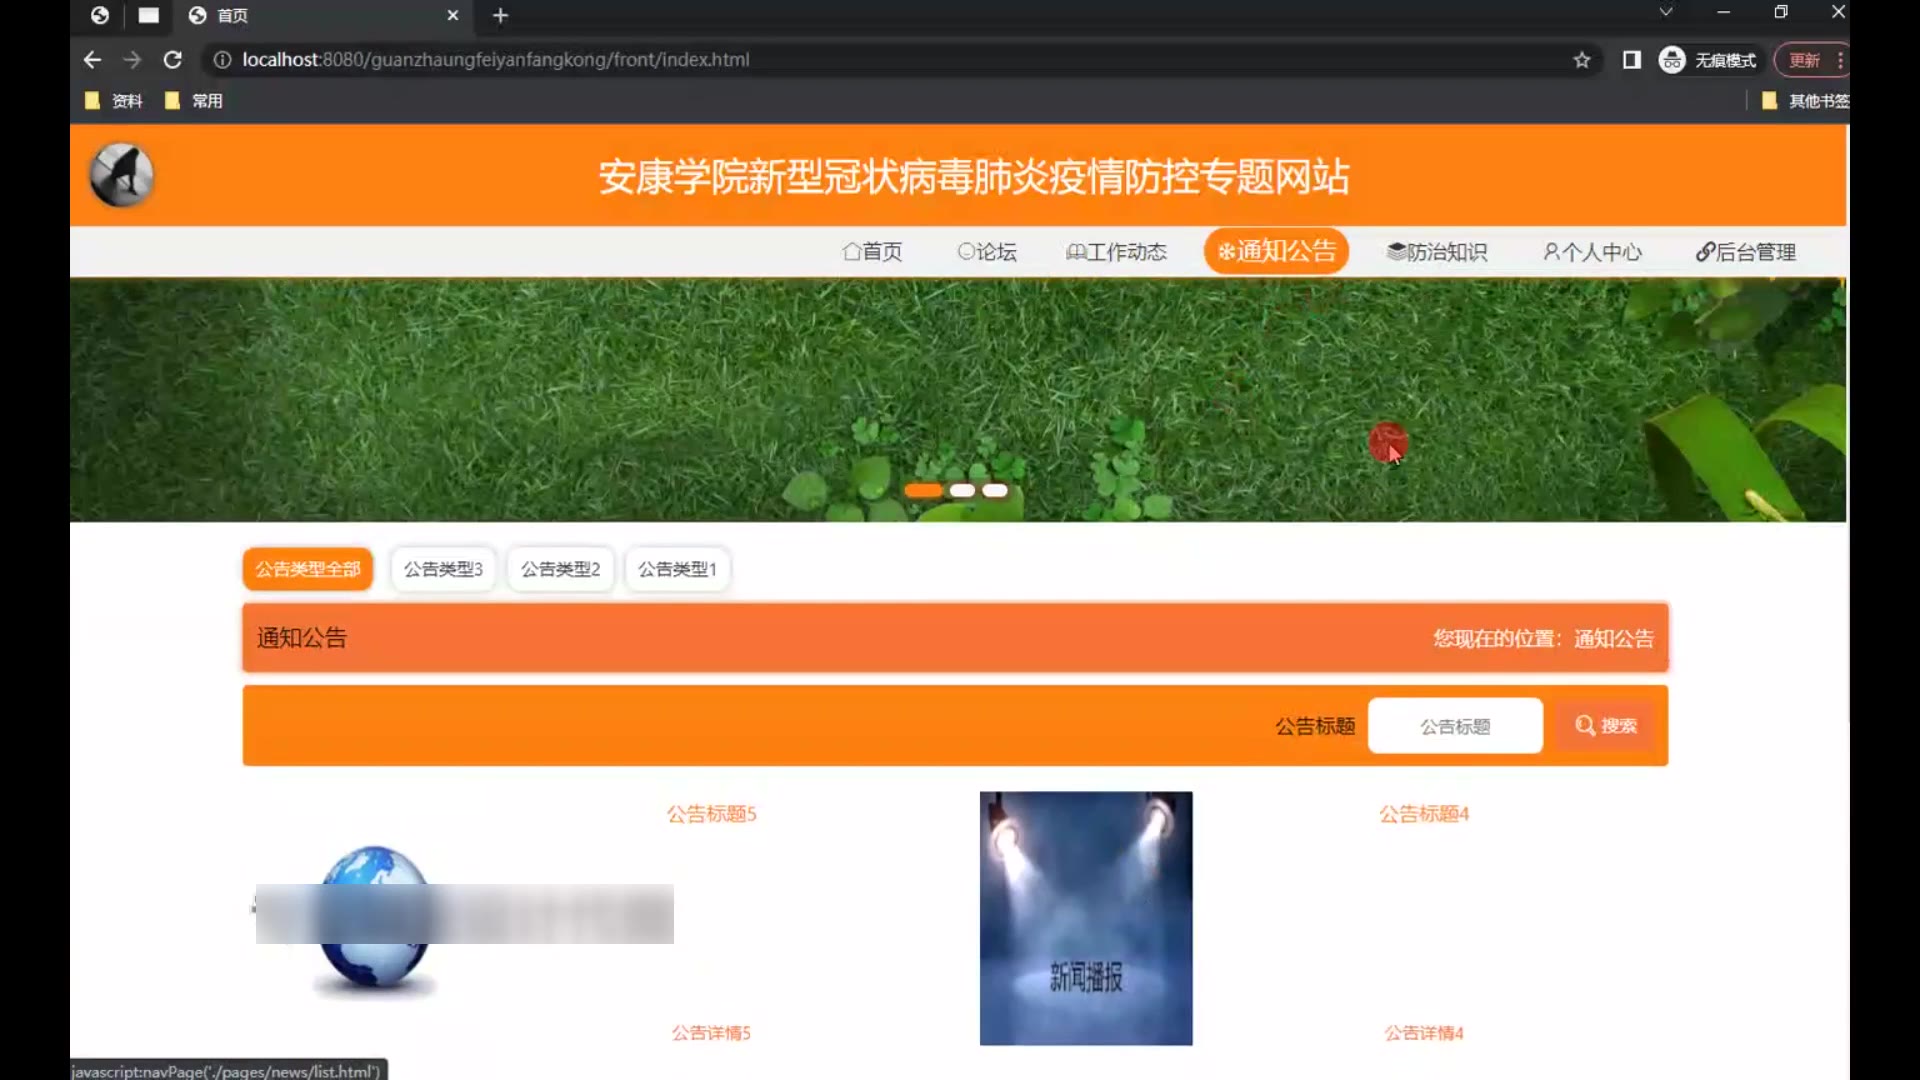Expand the tab search chevron
1920x1080 pixels.
pyautogui.click(x=1665, y=12)
